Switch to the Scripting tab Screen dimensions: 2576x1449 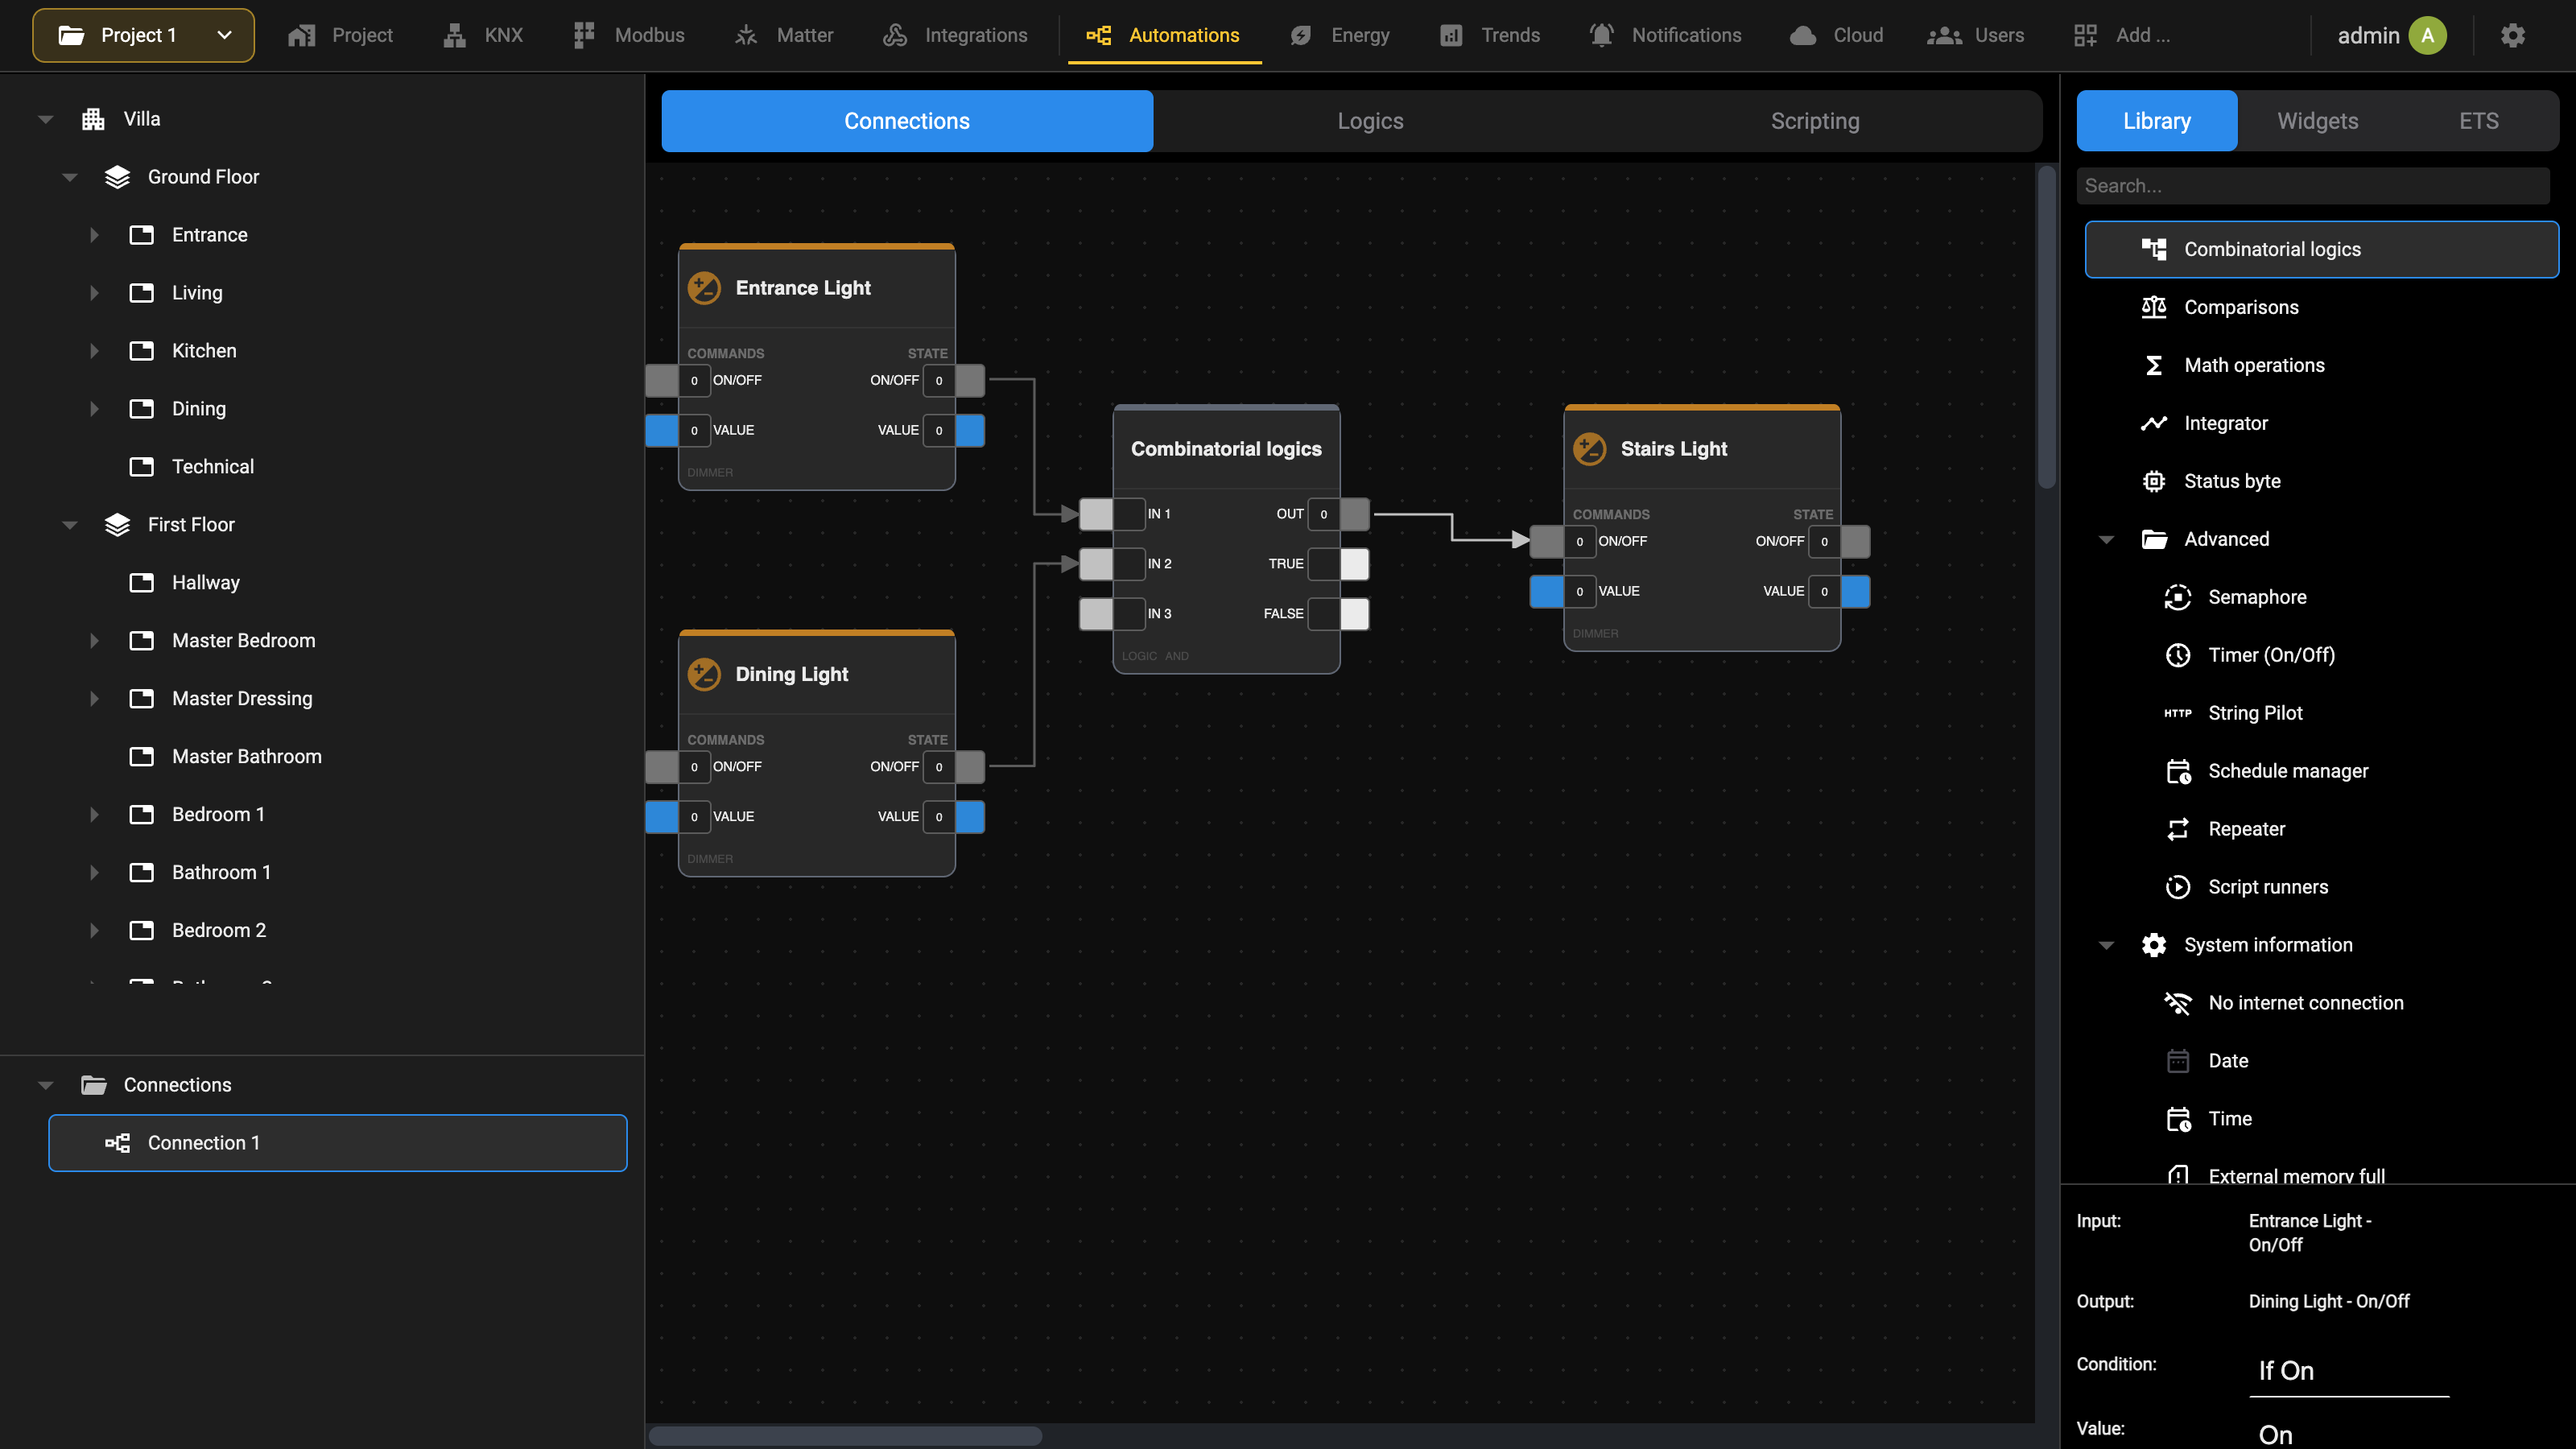(1815, 121)
